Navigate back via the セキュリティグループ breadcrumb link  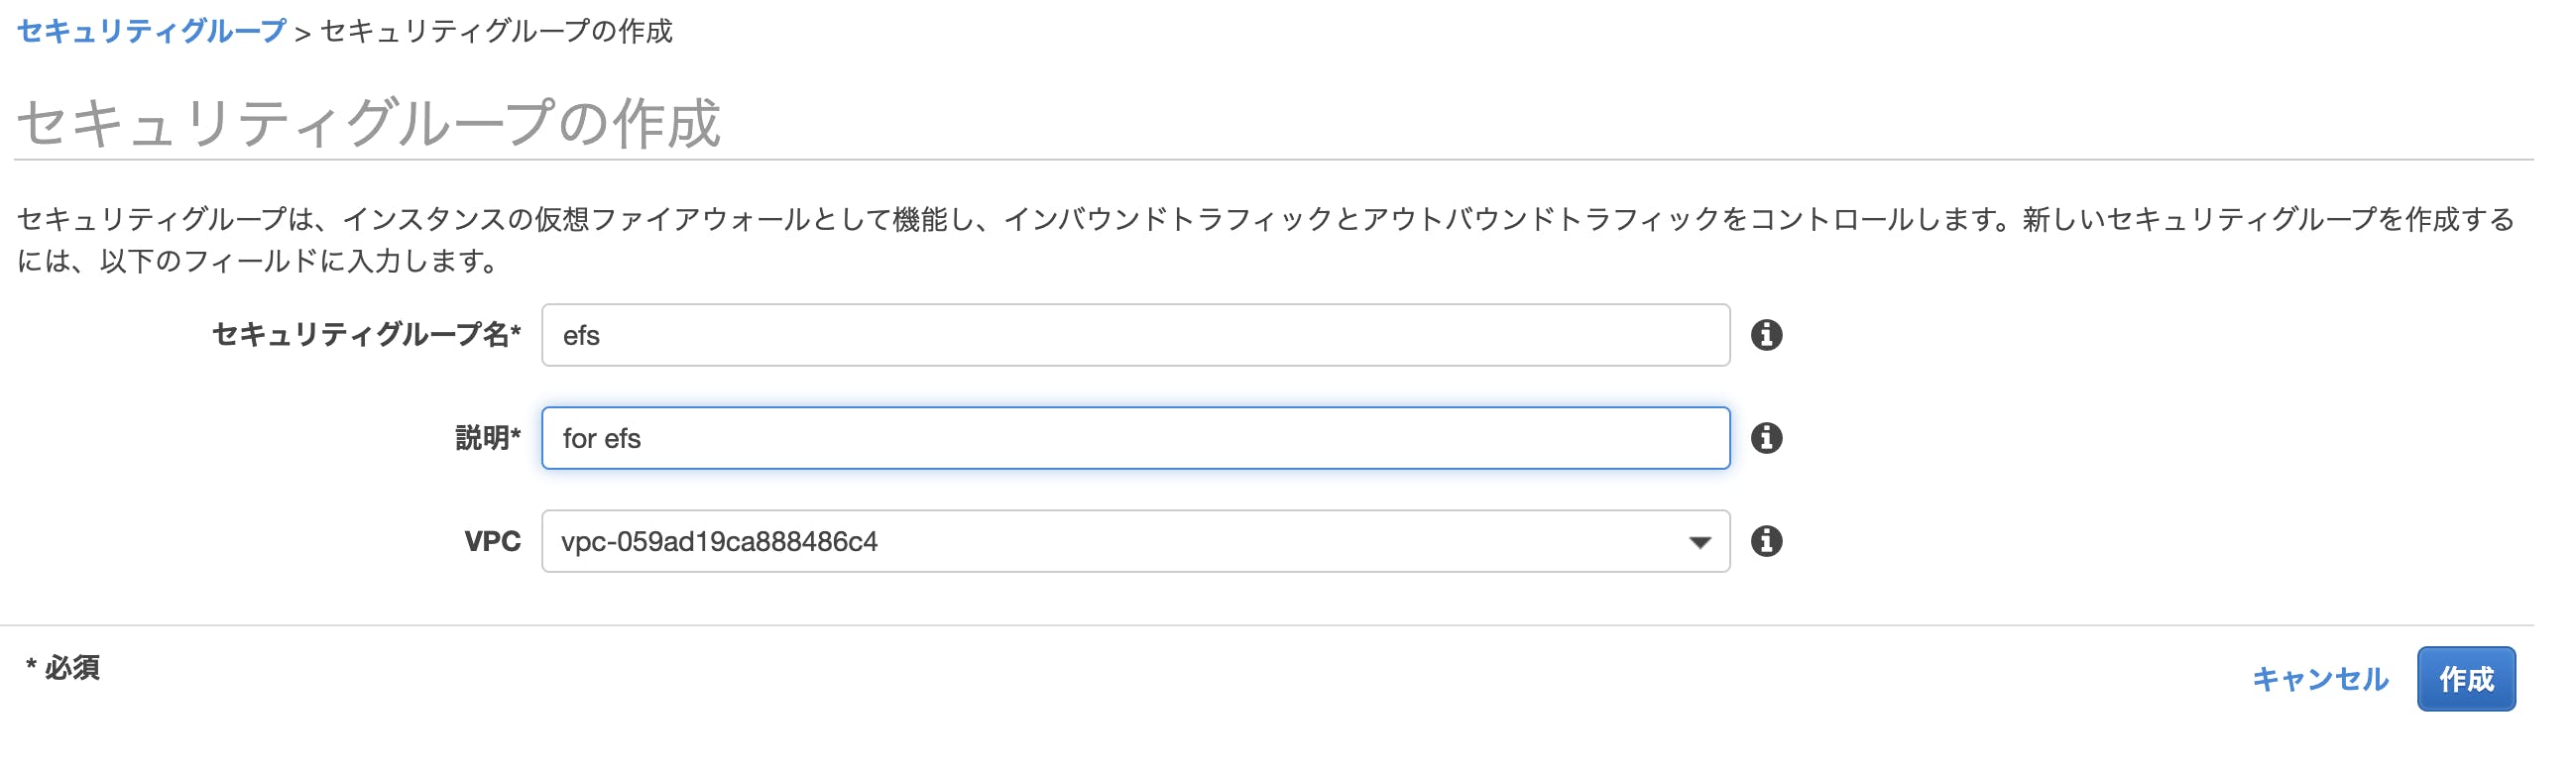(148, 30)
